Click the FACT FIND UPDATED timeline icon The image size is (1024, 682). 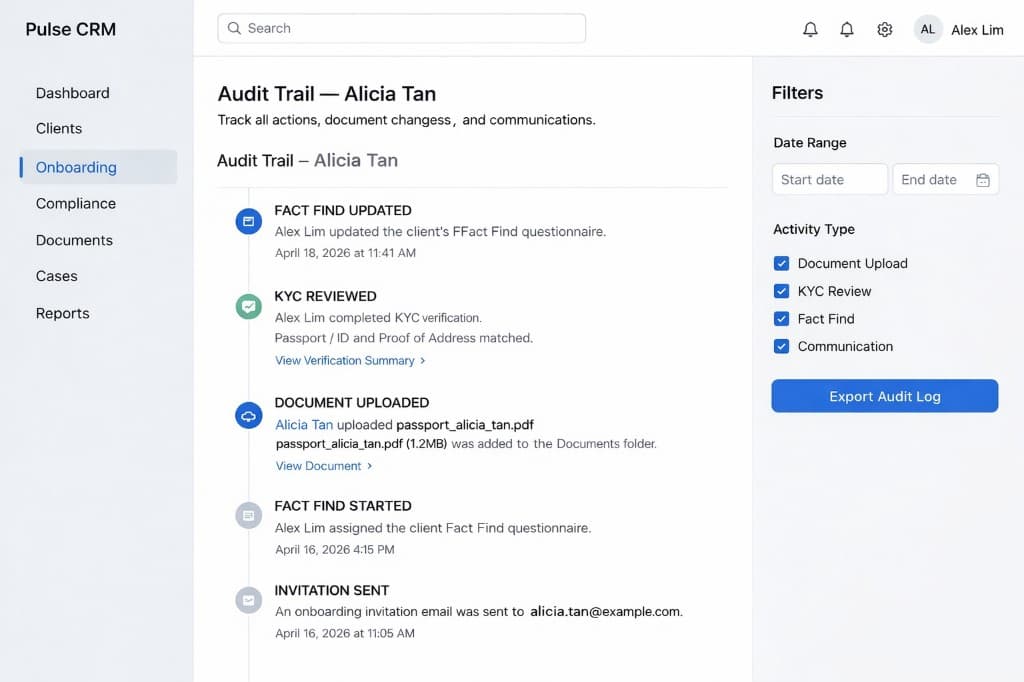tap(248, 220)
